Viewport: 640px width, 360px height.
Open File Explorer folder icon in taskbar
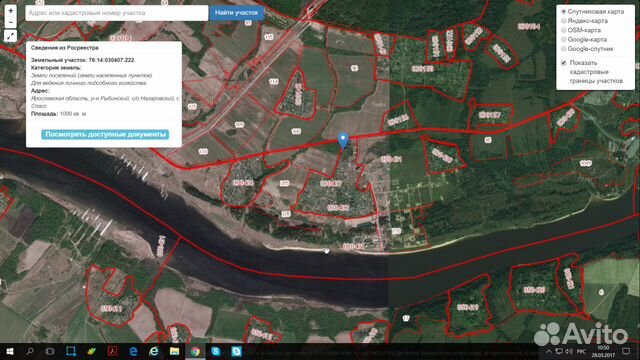174,351
